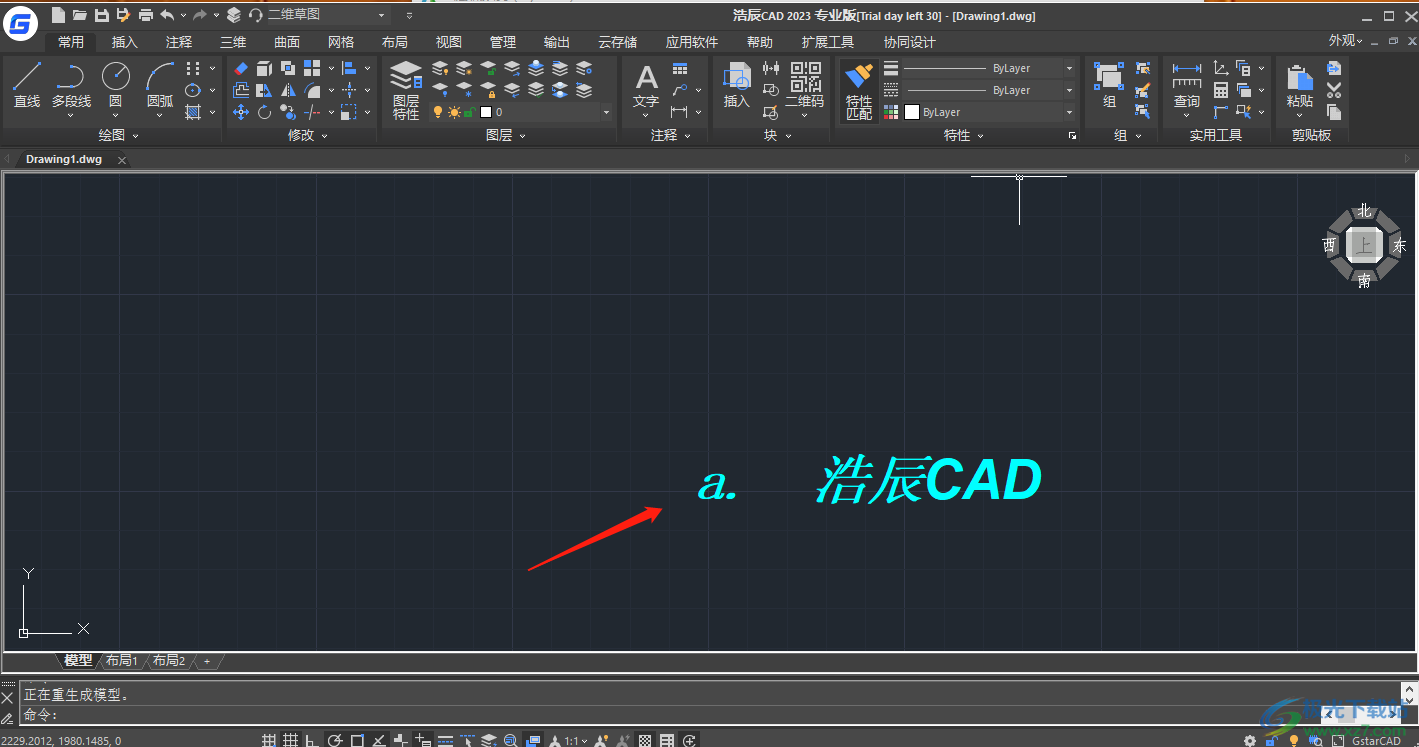Click the white color swatch in 特性 panel
This screenshot has width=1419, height=747.
pos(912,113)
